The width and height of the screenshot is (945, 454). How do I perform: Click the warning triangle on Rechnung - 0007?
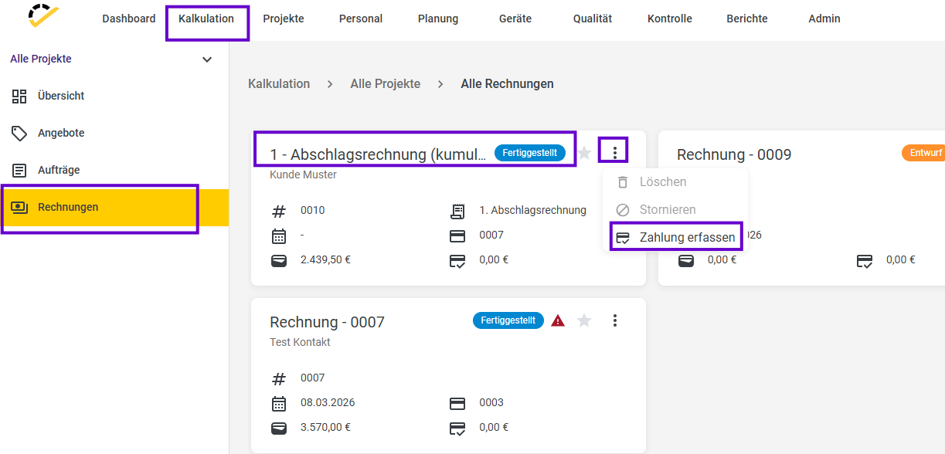(x=558, y=321)
